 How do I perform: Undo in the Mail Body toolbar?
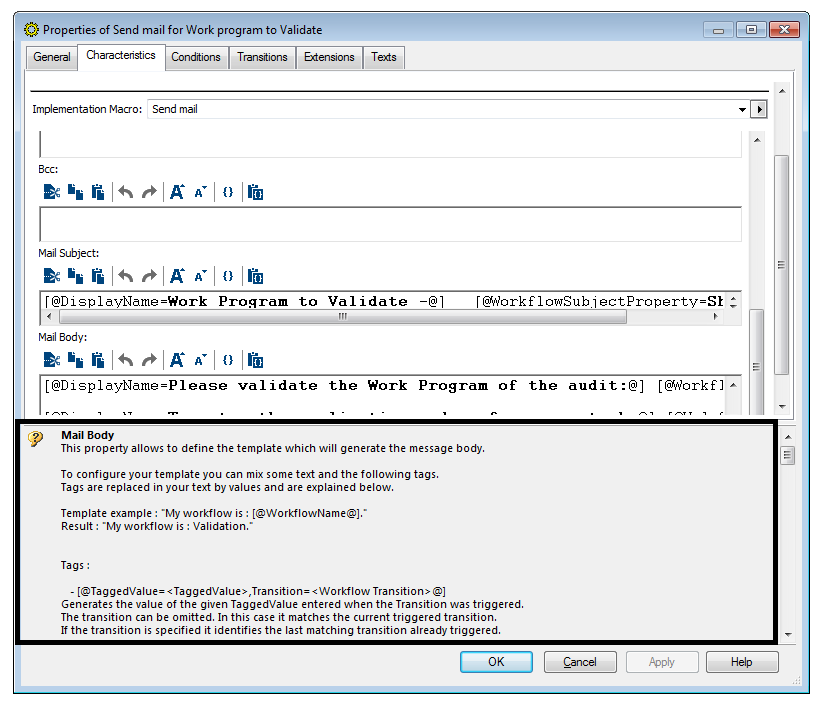pyautogui.click(x=126, y=360)
